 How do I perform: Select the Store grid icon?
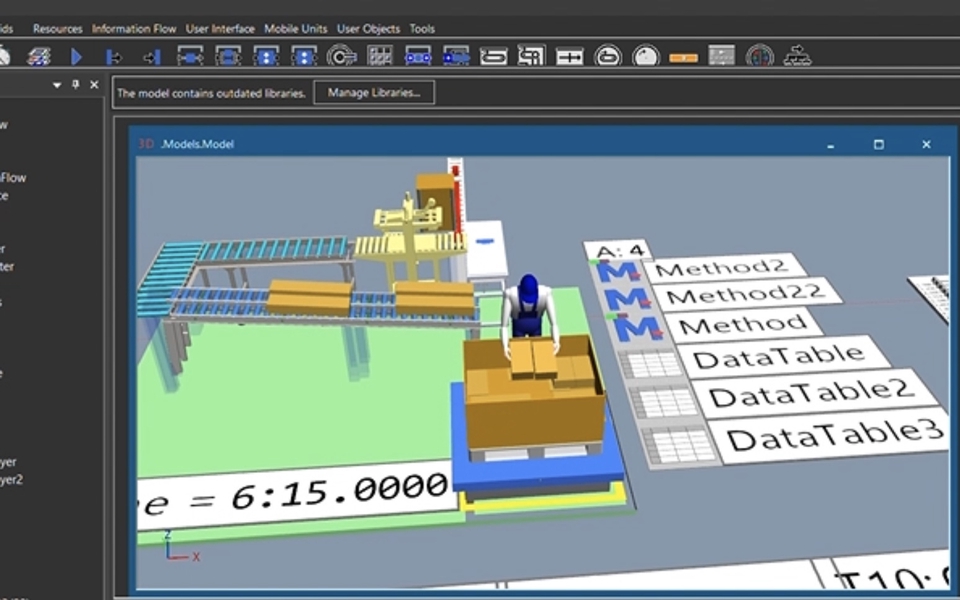coord(380,57)
